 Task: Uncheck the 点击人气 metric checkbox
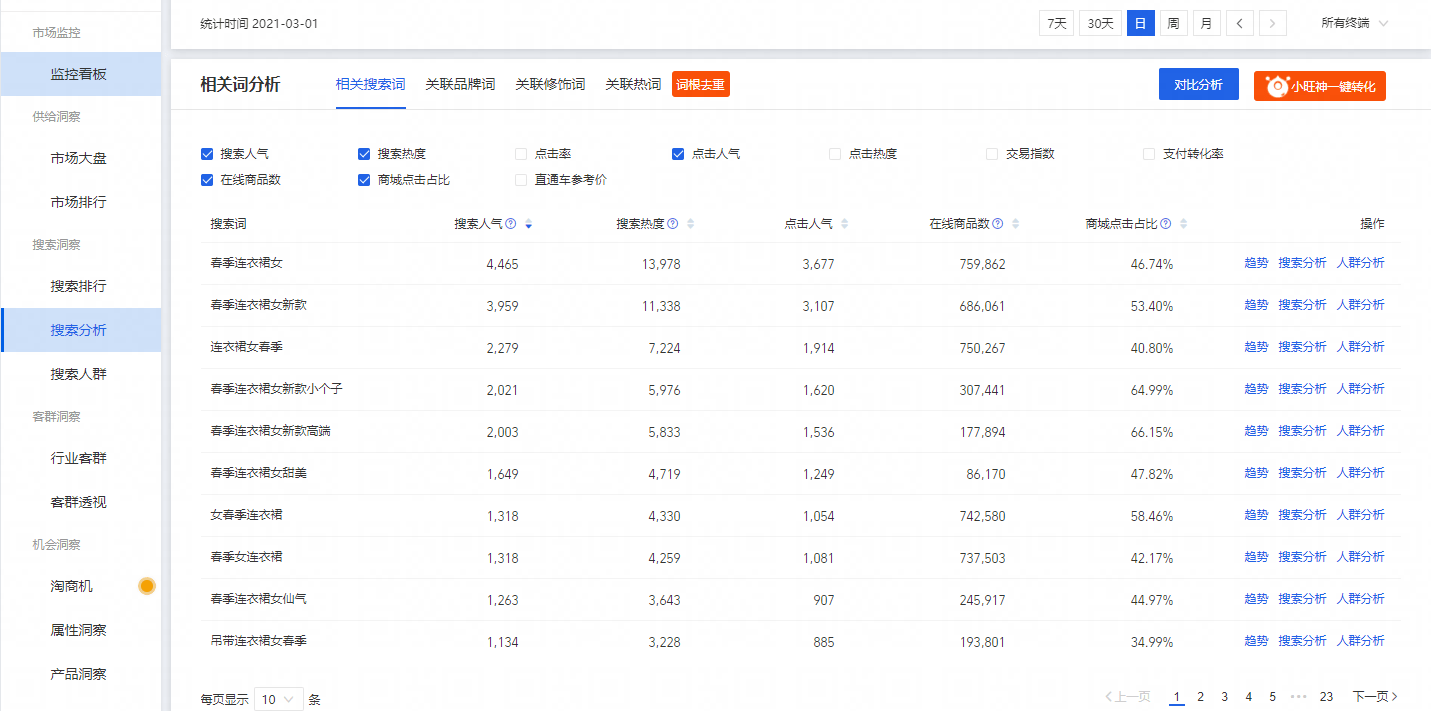[x=678, y=154]
